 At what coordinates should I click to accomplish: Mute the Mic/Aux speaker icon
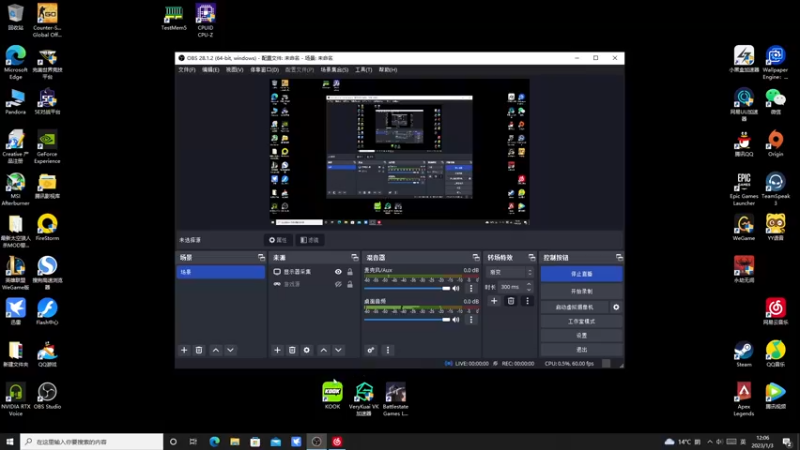click(x=456, y=288)
